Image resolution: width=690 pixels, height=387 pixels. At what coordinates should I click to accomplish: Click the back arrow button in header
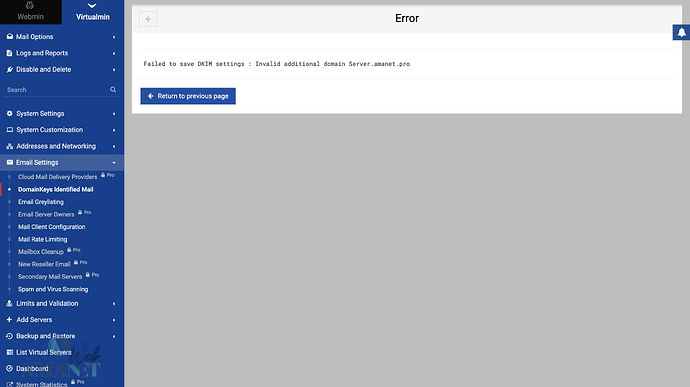pos(148,19)
